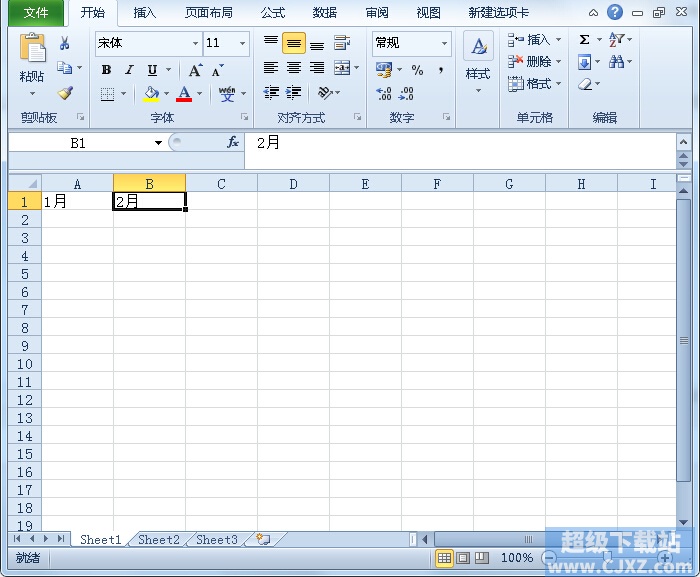Toggle Bold formatting

106,70
